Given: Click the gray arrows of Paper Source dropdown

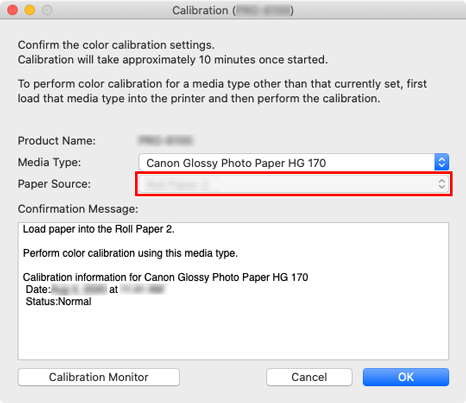Looking at the screenshot, I should coord(442,184).
